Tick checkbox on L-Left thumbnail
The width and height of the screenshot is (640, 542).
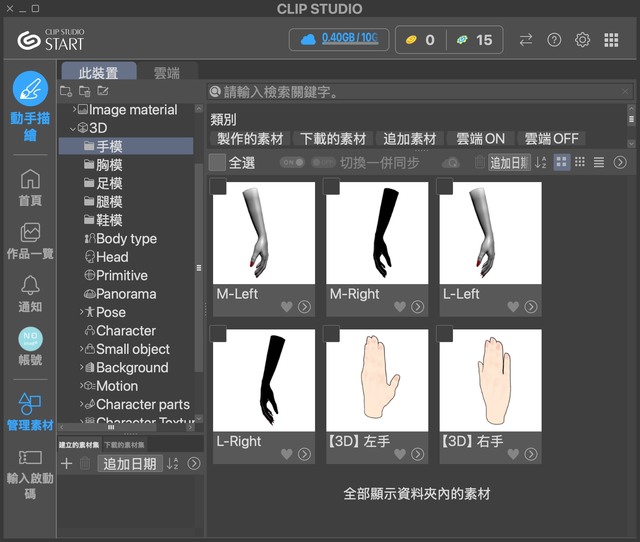[444, 187]
